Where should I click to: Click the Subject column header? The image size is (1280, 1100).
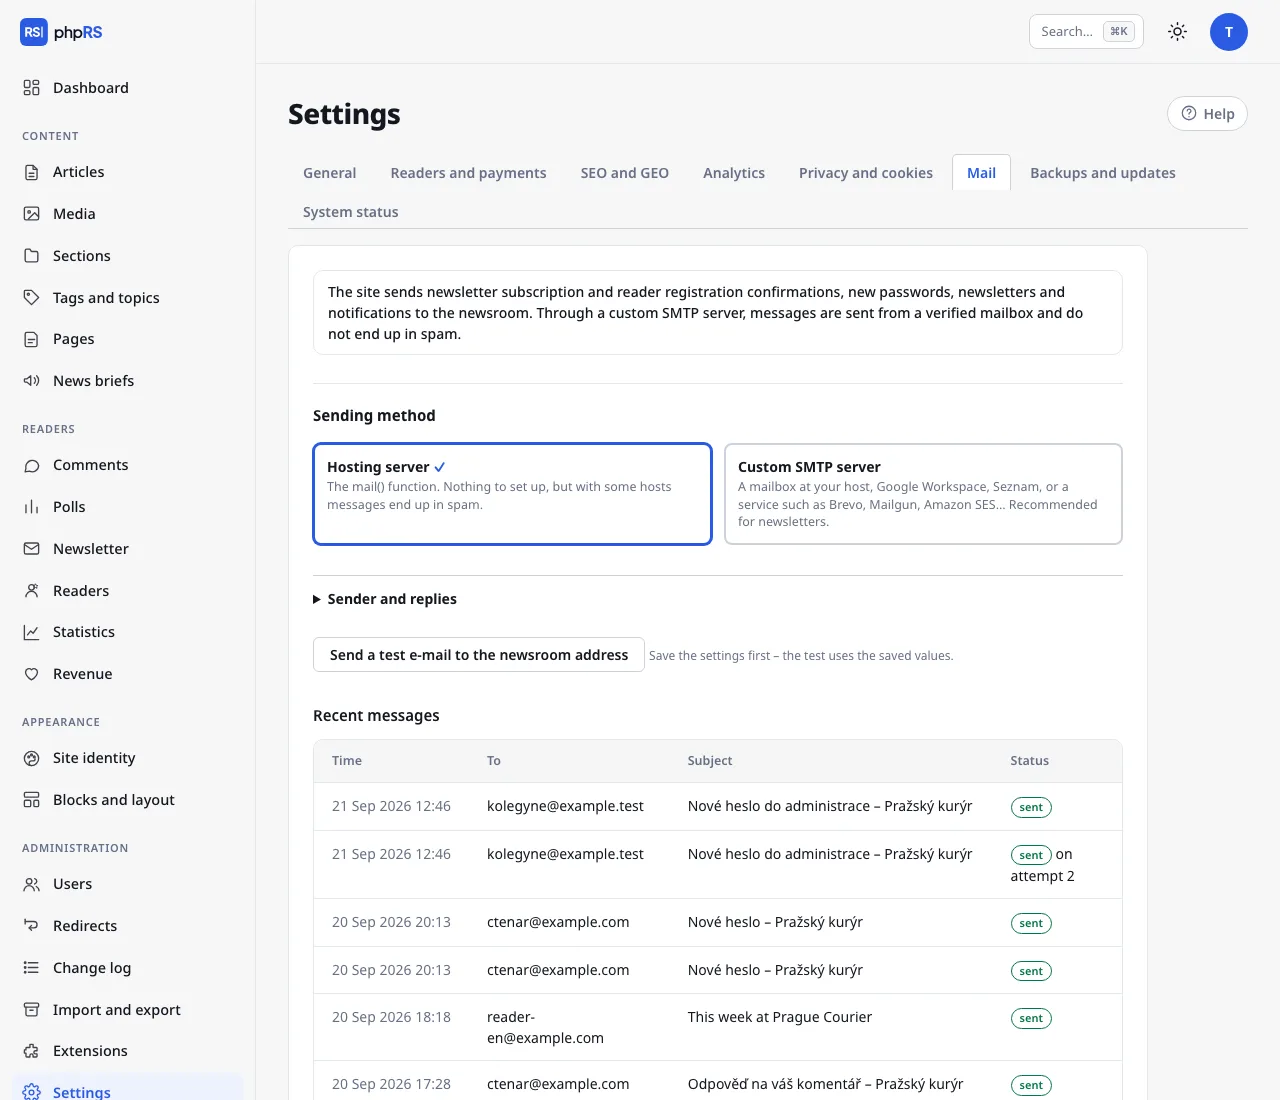[710, 761]
